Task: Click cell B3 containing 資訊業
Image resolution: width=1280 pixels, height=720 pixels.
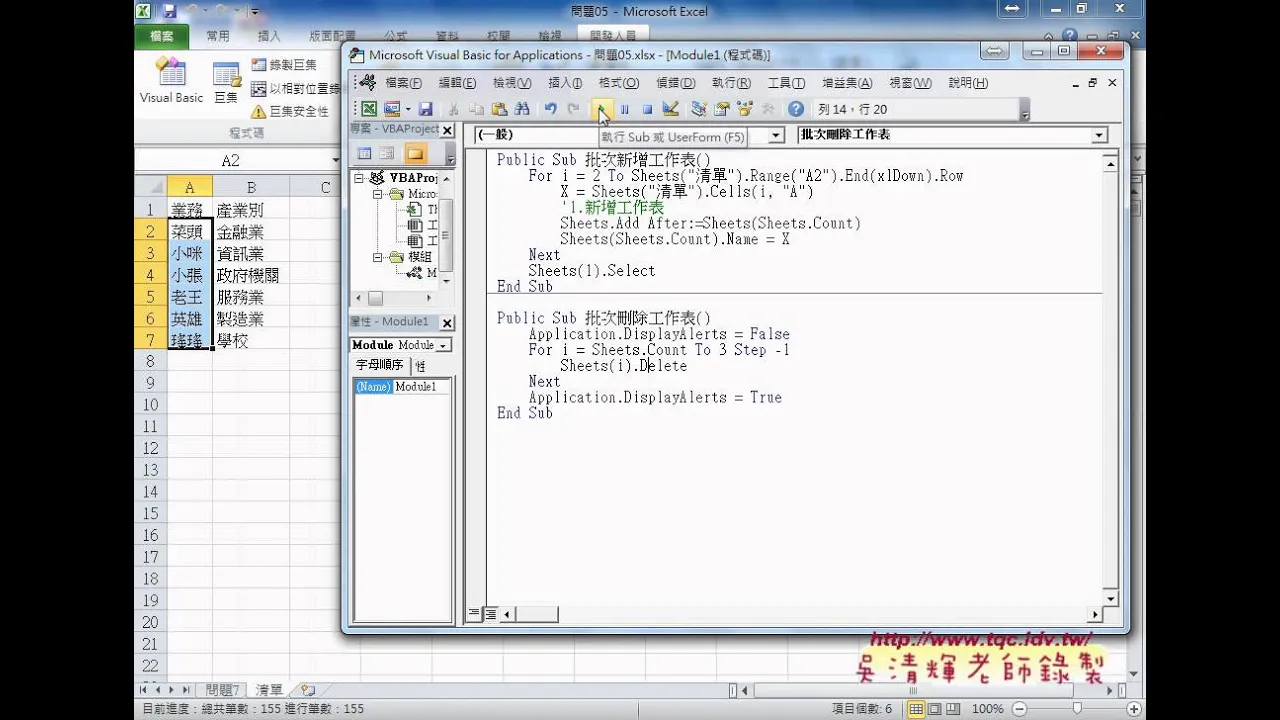Action: (x=250, y=254)
